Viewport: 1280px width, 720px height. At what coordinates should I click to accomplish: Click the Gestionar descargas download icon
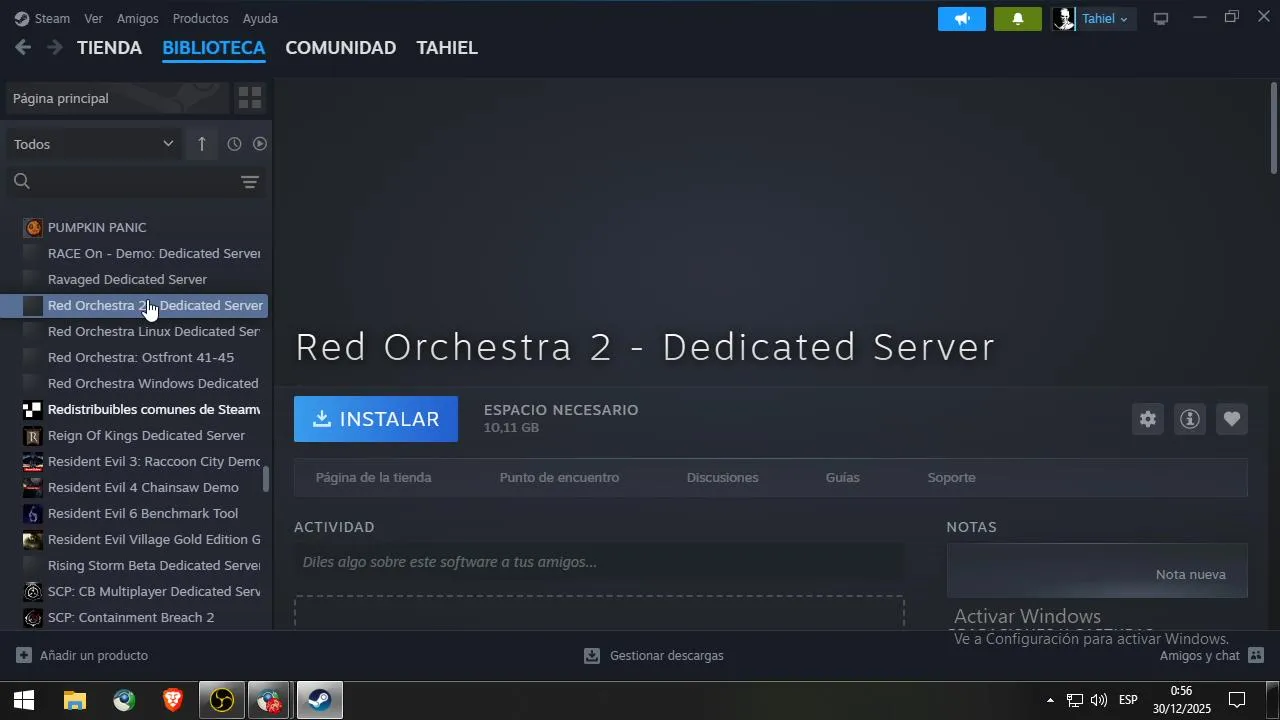(592, 656)
